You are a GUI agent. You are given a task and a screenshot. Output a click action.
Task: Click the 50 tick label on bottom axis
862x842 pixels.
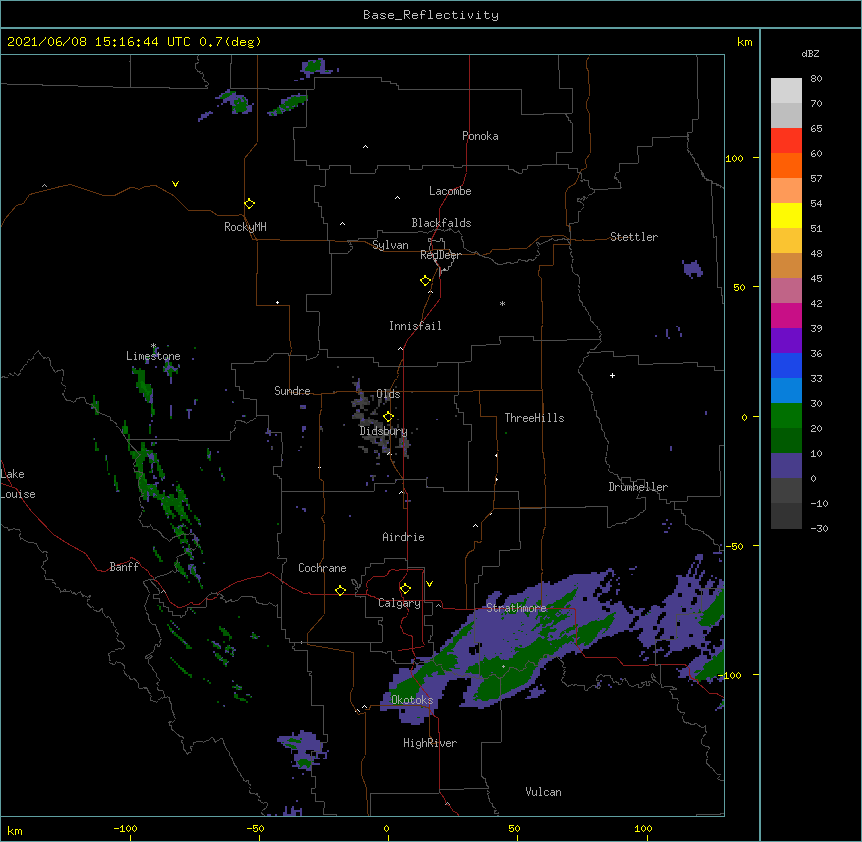pyautogui.click(x=514, y=828)
